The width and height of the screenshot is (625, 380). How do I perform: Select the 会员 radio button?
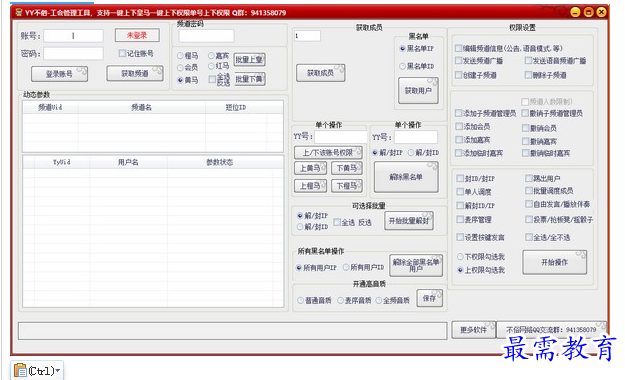pos(180,68)
